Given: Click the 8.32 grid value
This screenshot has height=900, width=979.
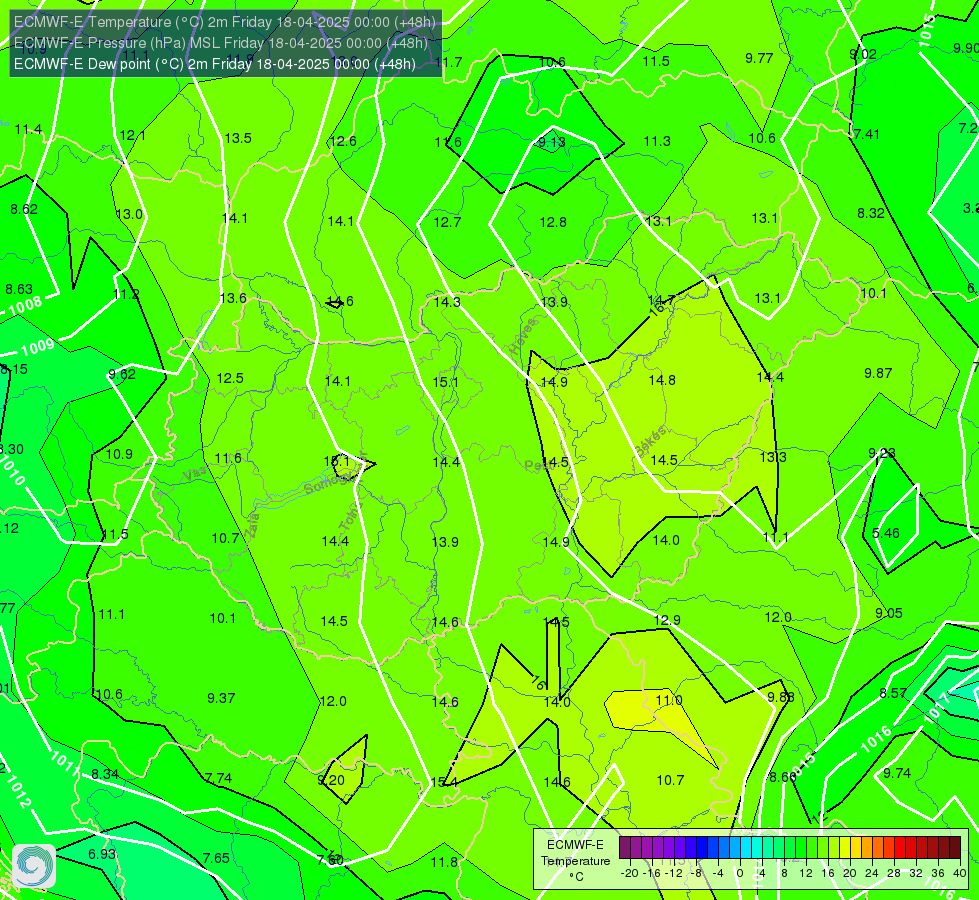Looking at the screenshot, I should [x=870, y=213].
